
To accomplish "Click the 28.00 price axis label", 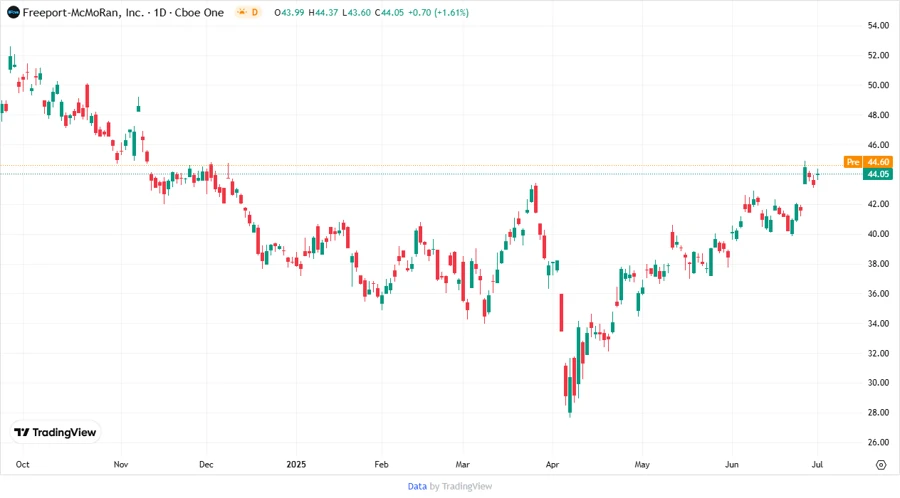I will (x=878, y=412).
